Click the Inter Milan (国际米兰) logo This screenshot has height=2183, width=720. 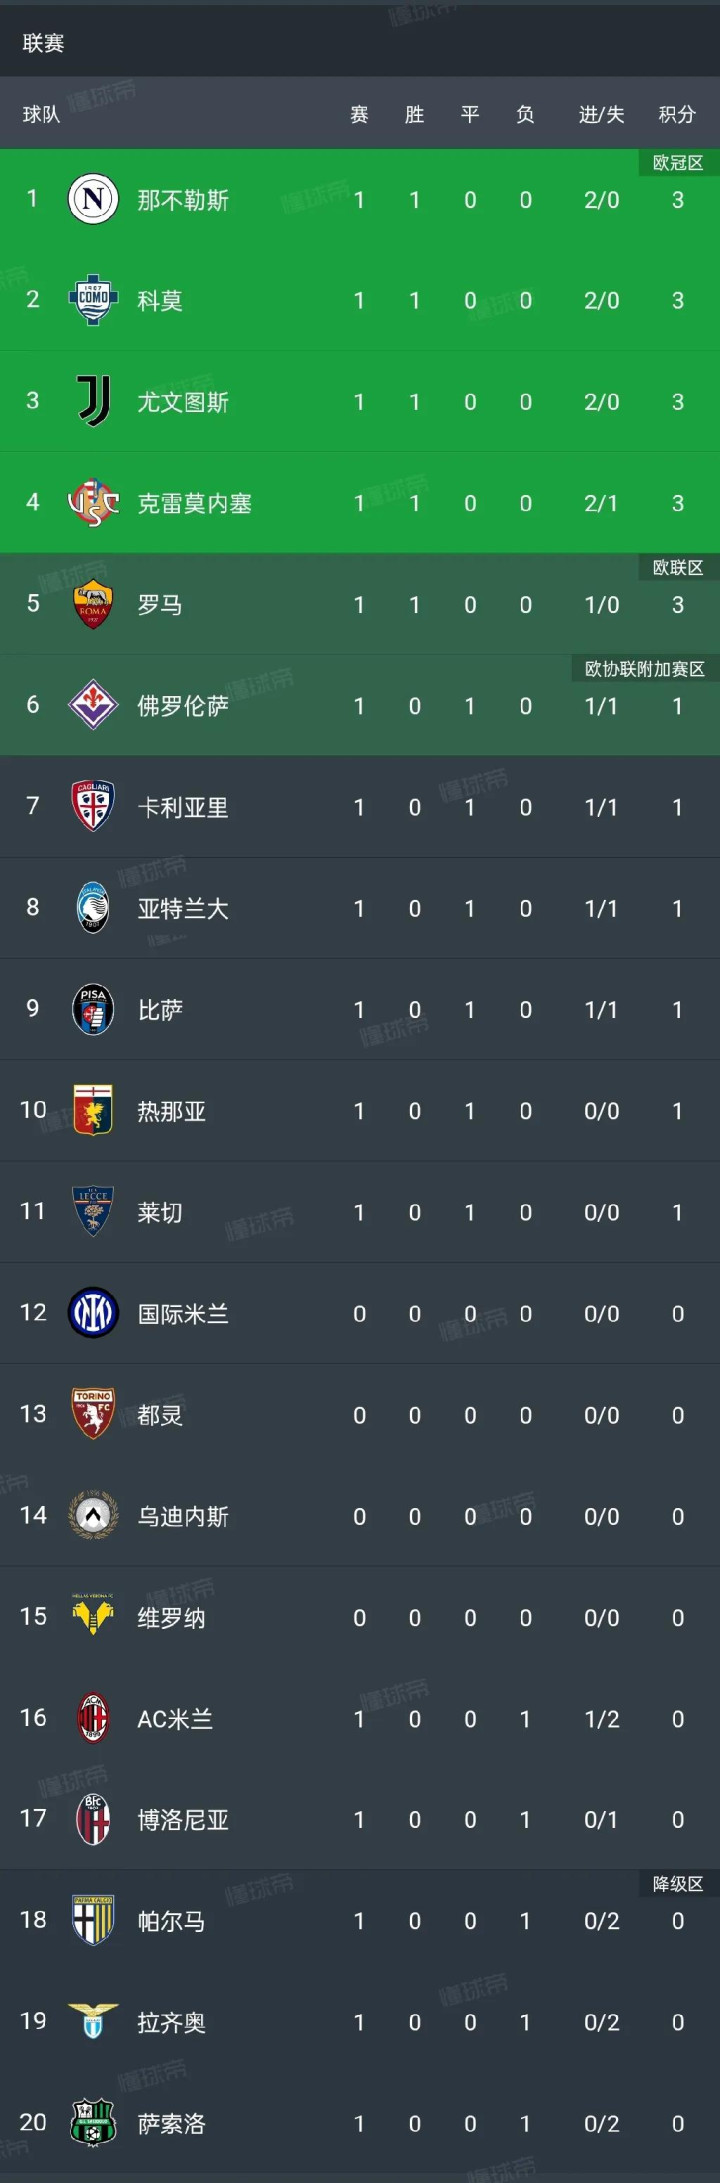[x=93, y=1313]
